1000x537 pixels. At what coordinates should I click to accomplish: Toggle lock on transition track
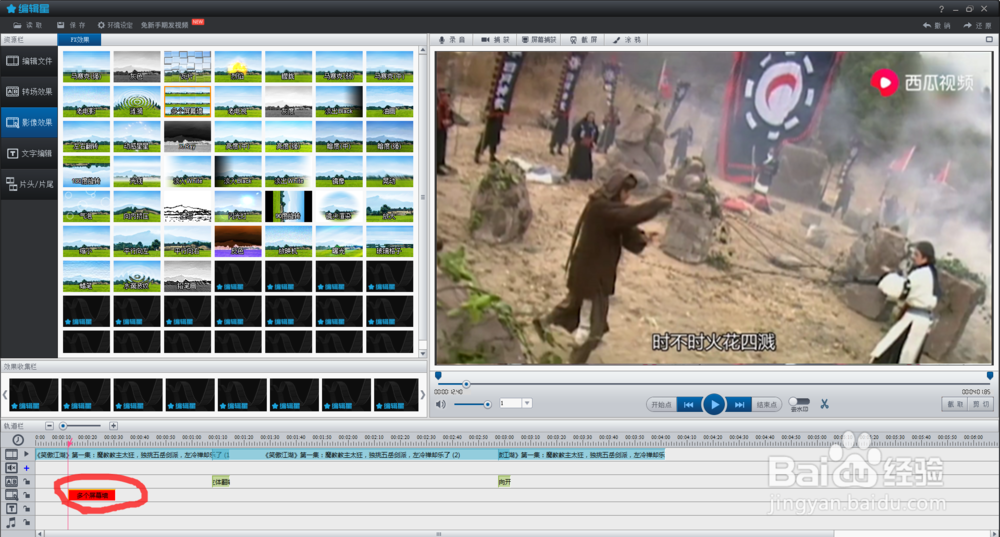[x=27, y=482]
